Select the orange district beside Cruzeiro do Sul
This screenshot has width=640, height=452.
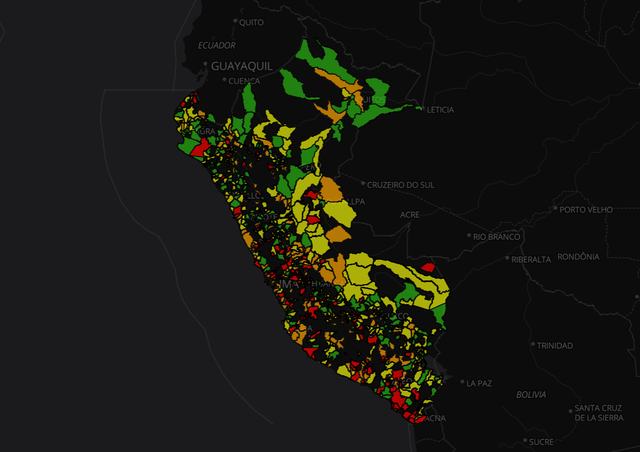click(331, 189)
